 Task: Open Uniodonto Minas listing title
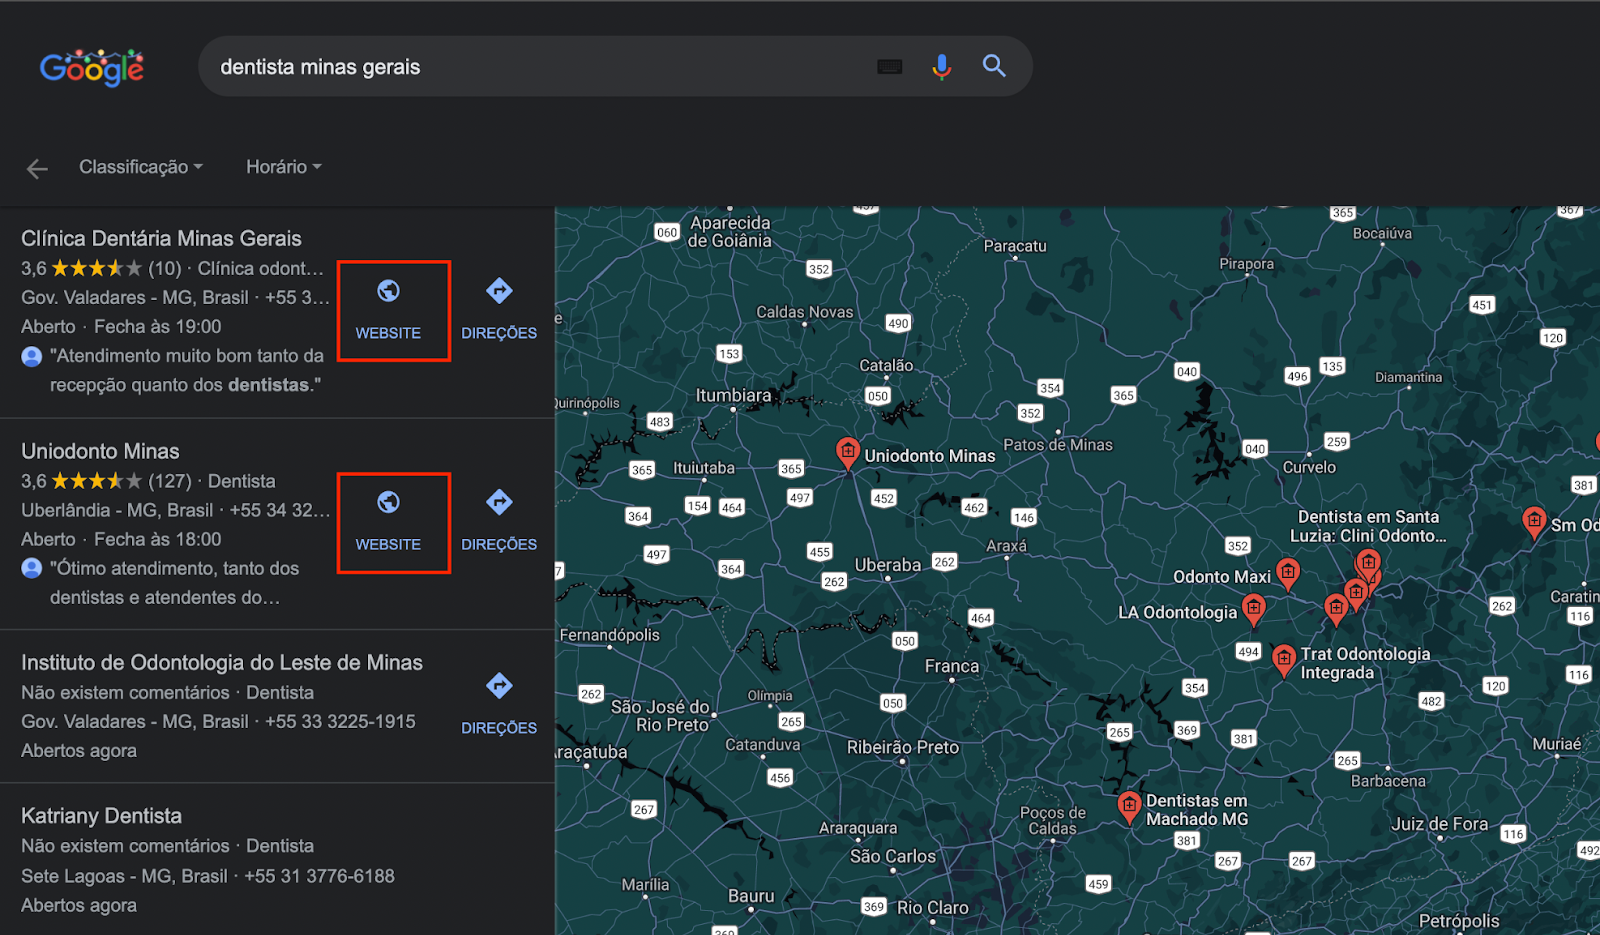click(x=100, y=451)
